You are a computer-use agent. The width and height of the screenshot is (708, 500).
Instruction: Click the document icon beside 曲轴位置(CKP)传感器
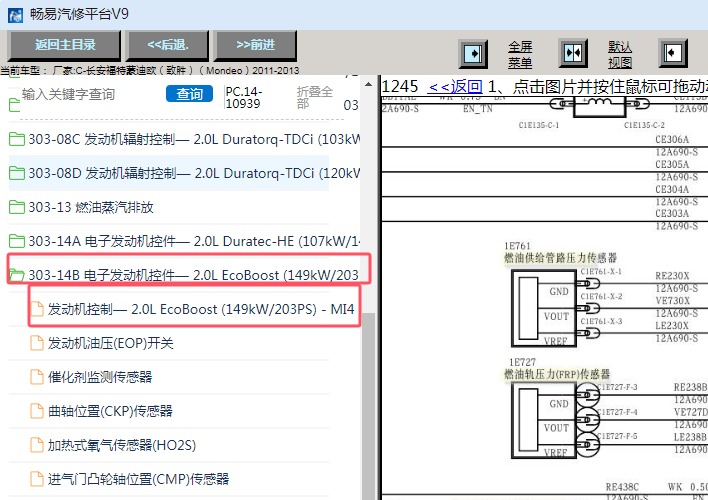click(x=37, y=411)
